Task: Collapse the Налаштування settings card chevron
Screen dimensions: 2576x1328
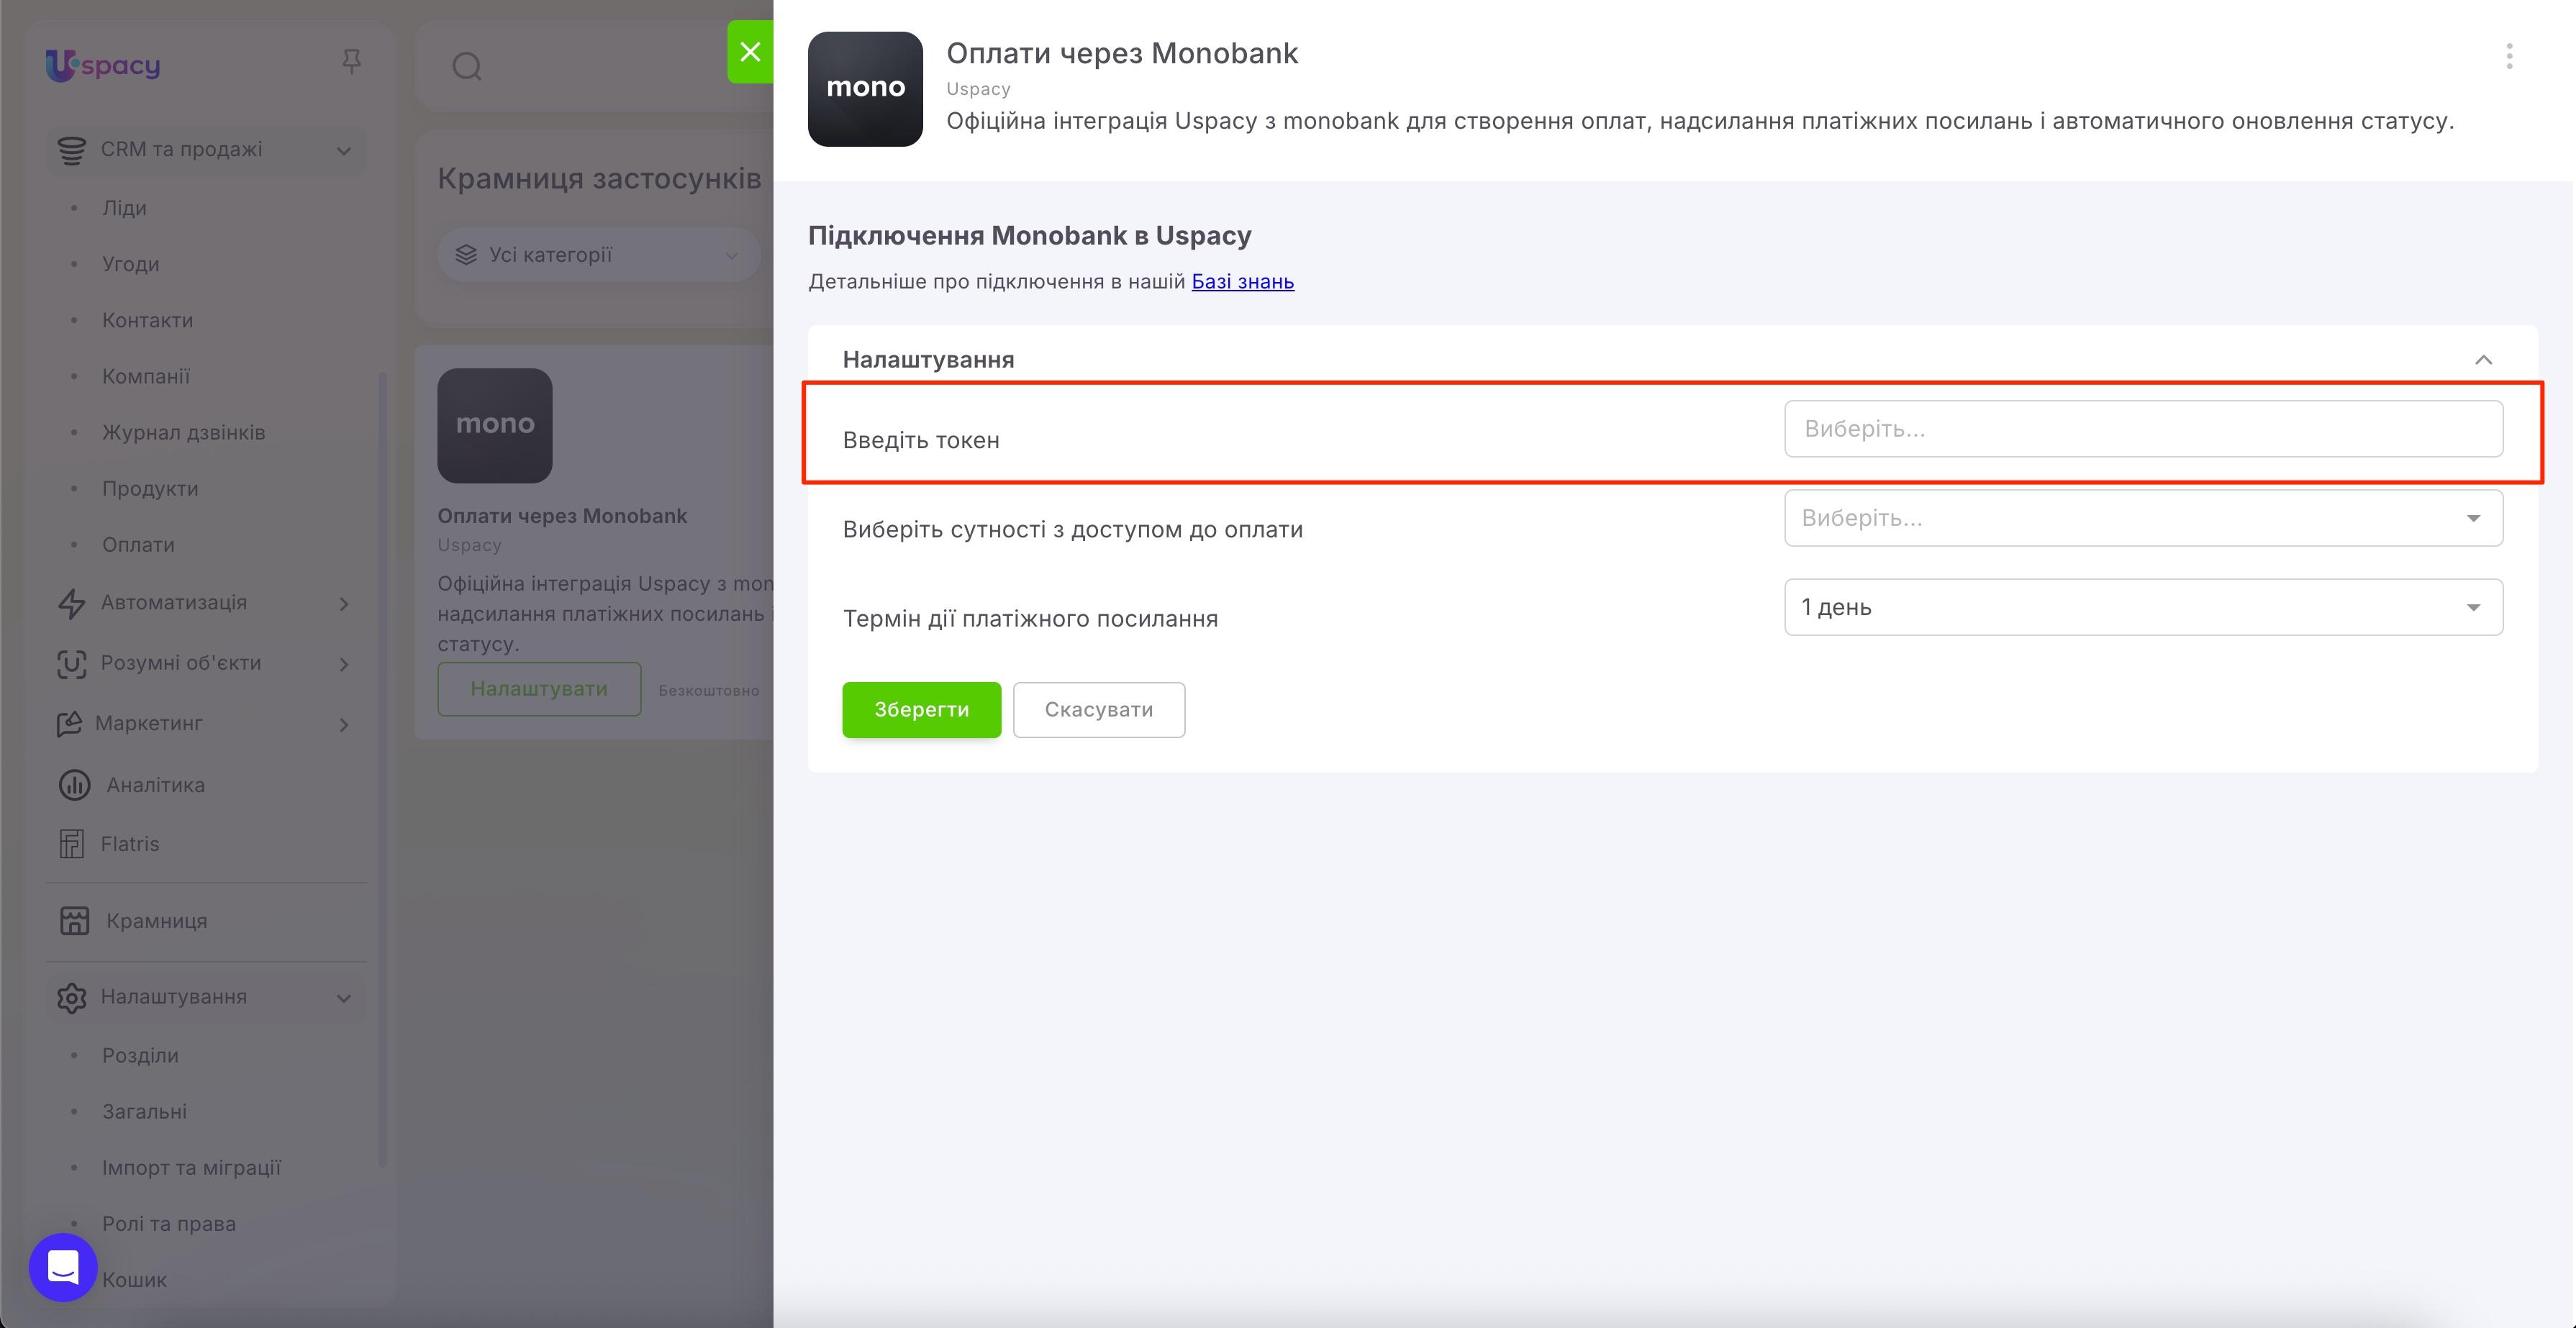Action: [2483, 360]
